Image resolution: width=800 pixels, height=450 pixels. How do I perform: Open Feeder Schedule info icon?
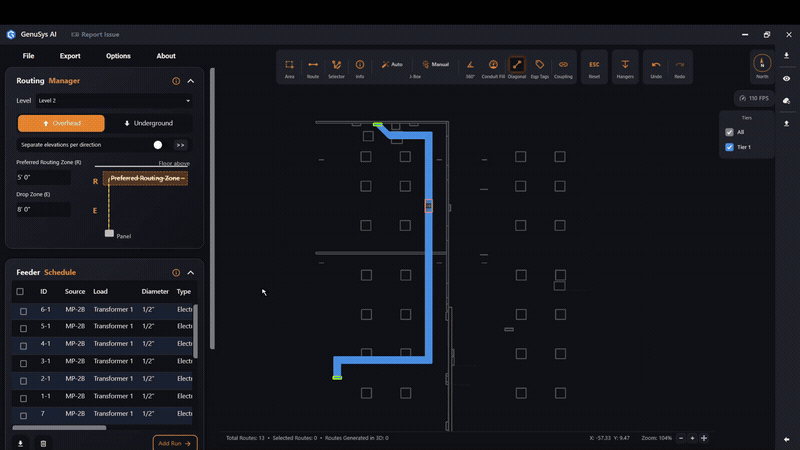coord(176,273)
